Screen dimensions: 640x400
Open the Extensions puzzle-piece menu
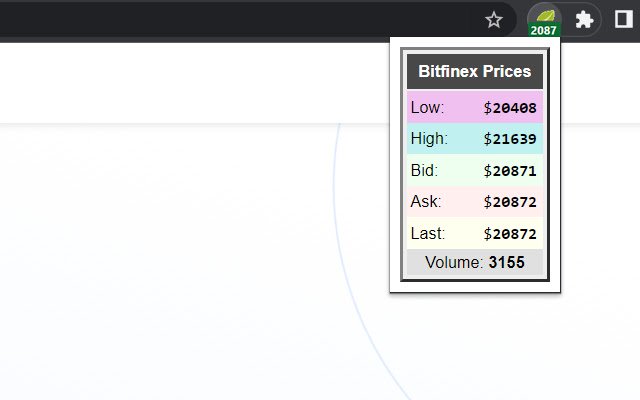pyautogui.click(x=584, y=20)
